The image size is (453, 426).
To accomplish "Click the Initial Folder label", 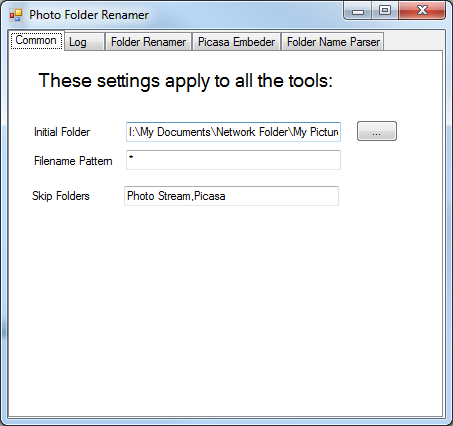I will click(62, 132).
